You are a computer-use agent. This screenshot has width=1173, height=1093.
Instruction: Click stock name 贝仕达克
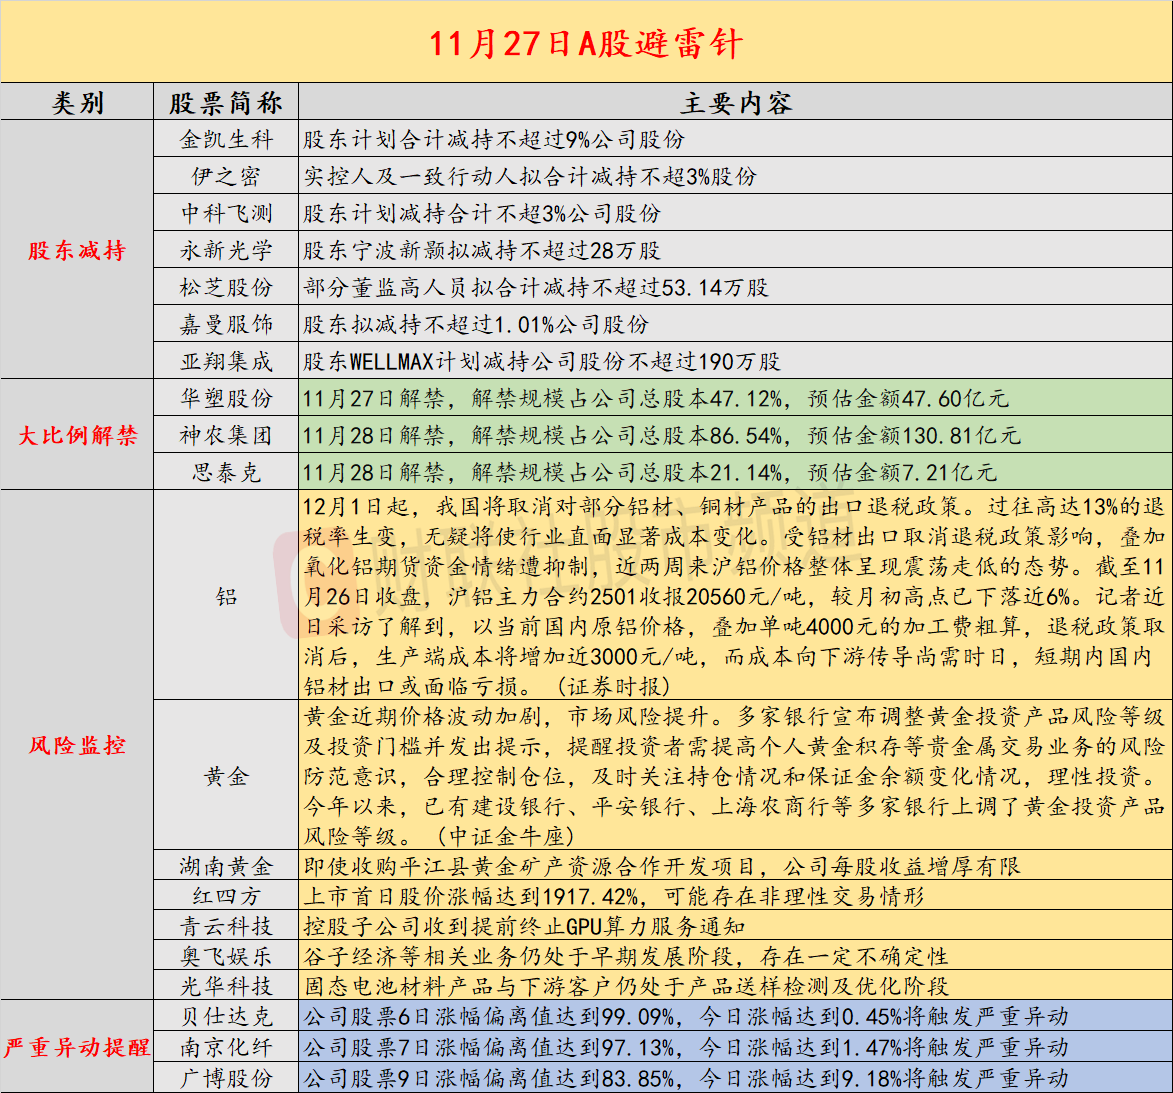226,1017
